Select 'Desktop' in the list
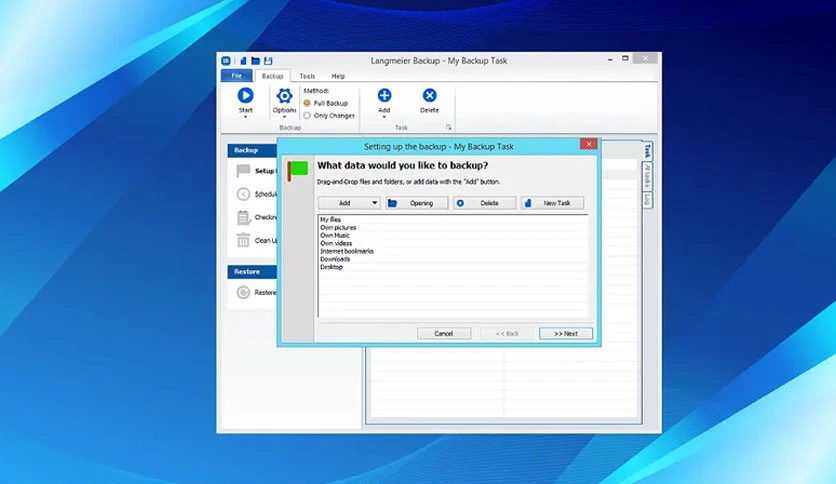This screenshot has width=836, height=484. pos(331,267)
